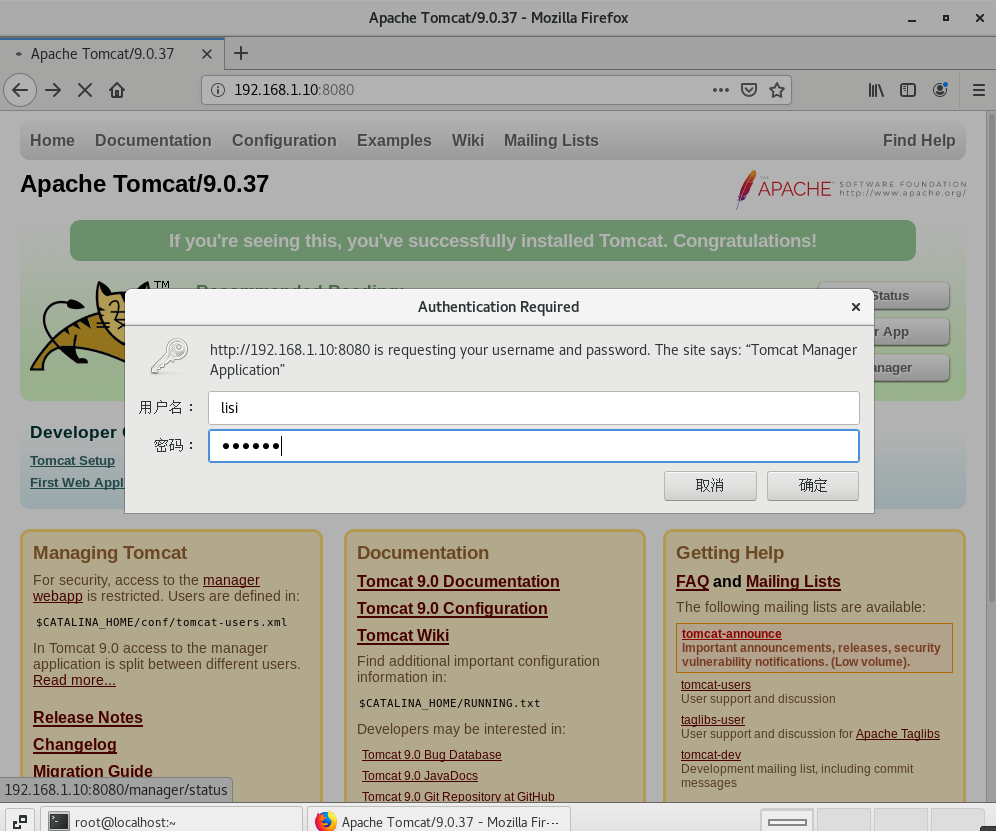
Task: Save page to Pocket icon
Action: coord(749,90)
